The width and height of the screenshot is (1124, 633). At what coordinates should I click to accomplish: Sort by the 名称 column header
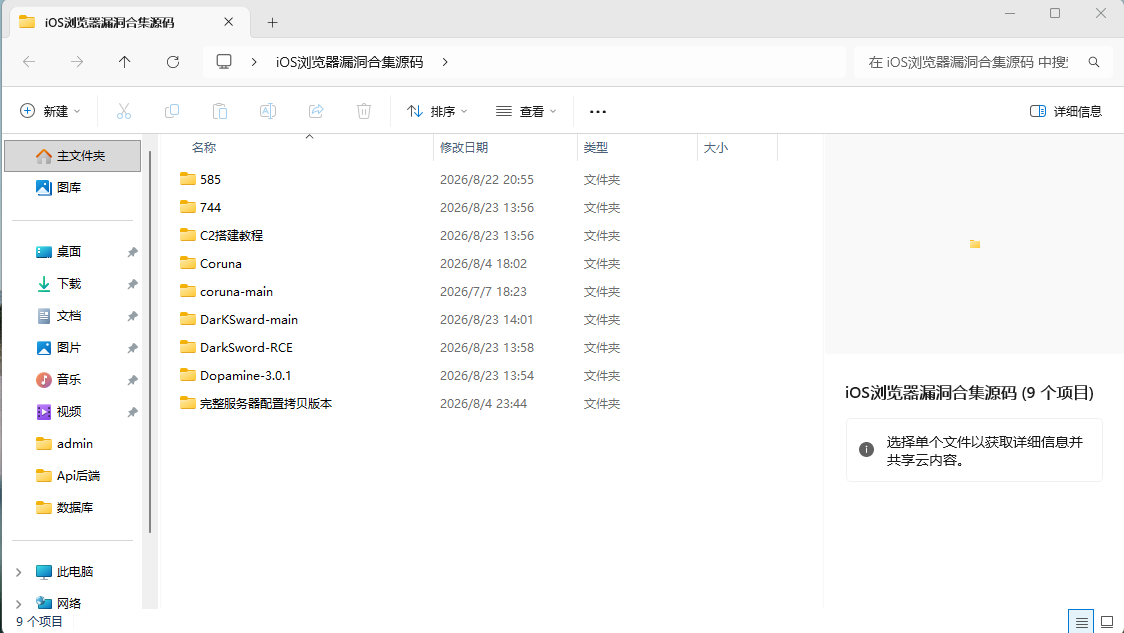click(x=204, y=148)
